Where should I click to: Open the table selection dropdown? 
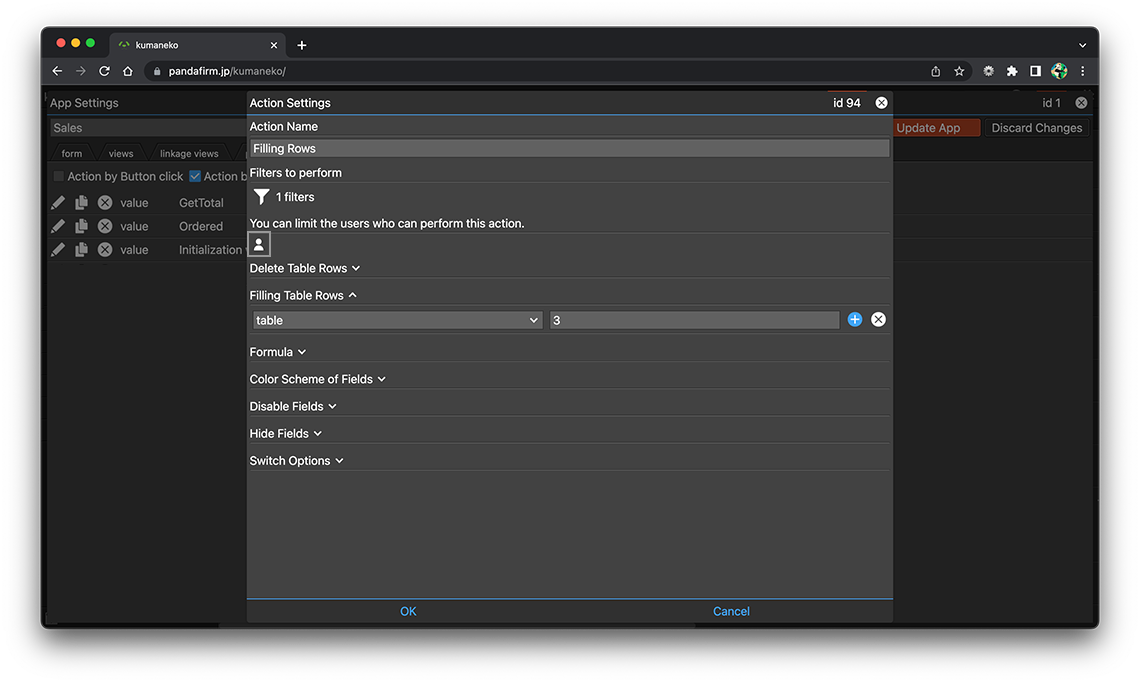click(396, 320)
